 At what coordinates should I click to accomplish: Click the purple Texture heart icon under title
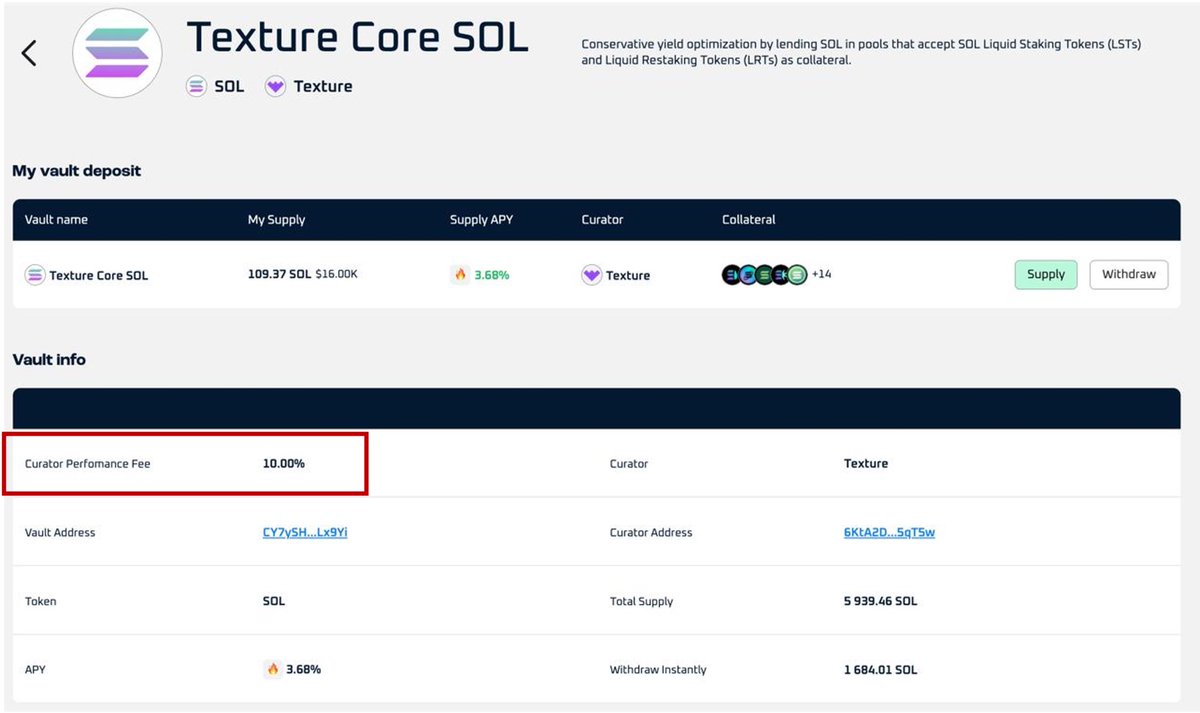tap(275, 87)
